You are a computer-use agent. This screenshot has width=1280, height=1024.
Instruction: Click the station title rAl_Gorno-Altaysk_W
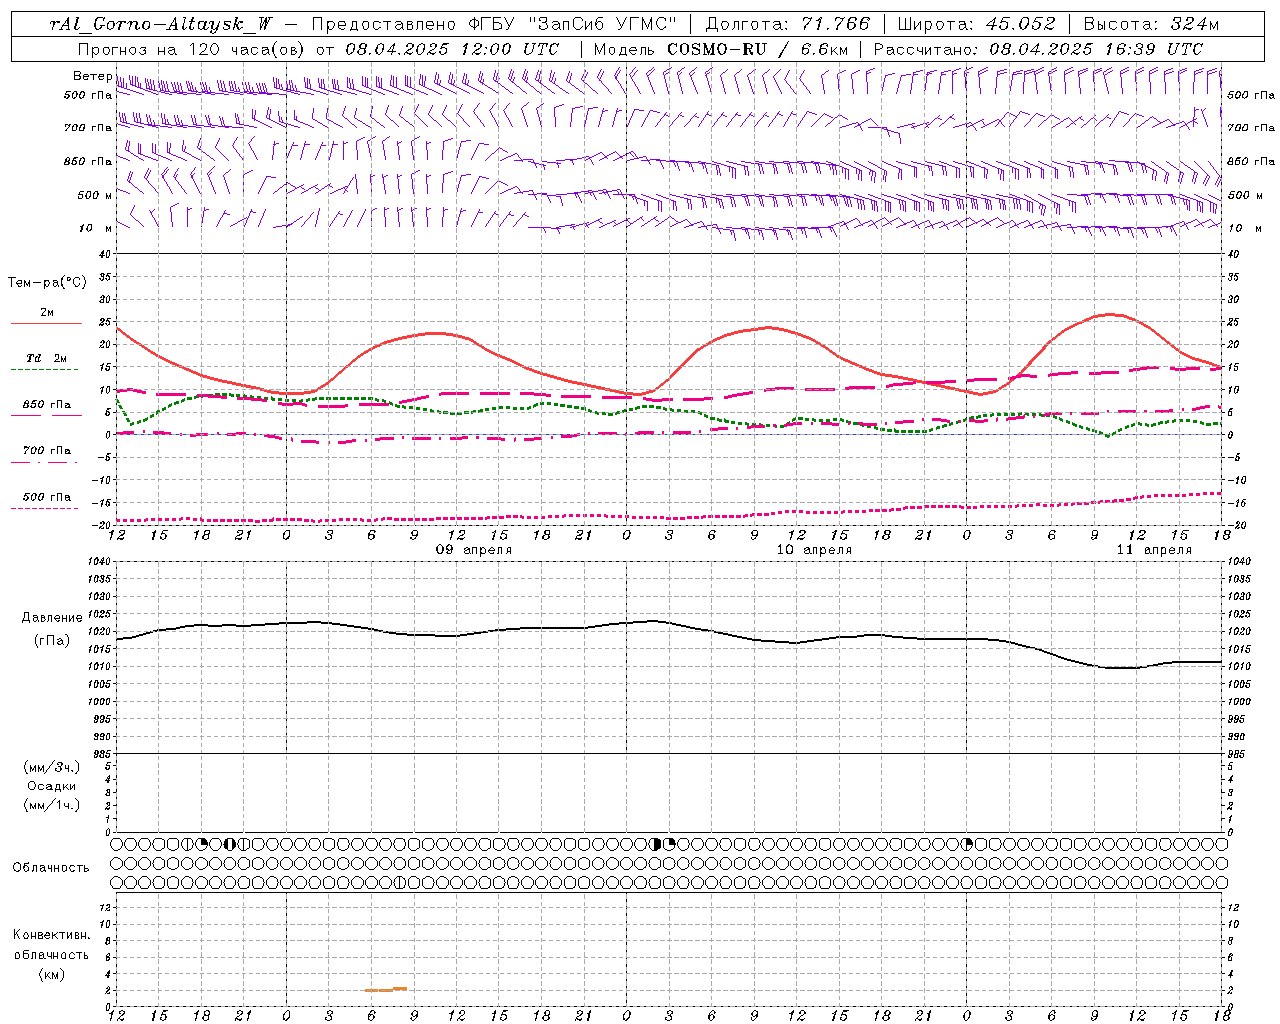(x=161, y=24)
